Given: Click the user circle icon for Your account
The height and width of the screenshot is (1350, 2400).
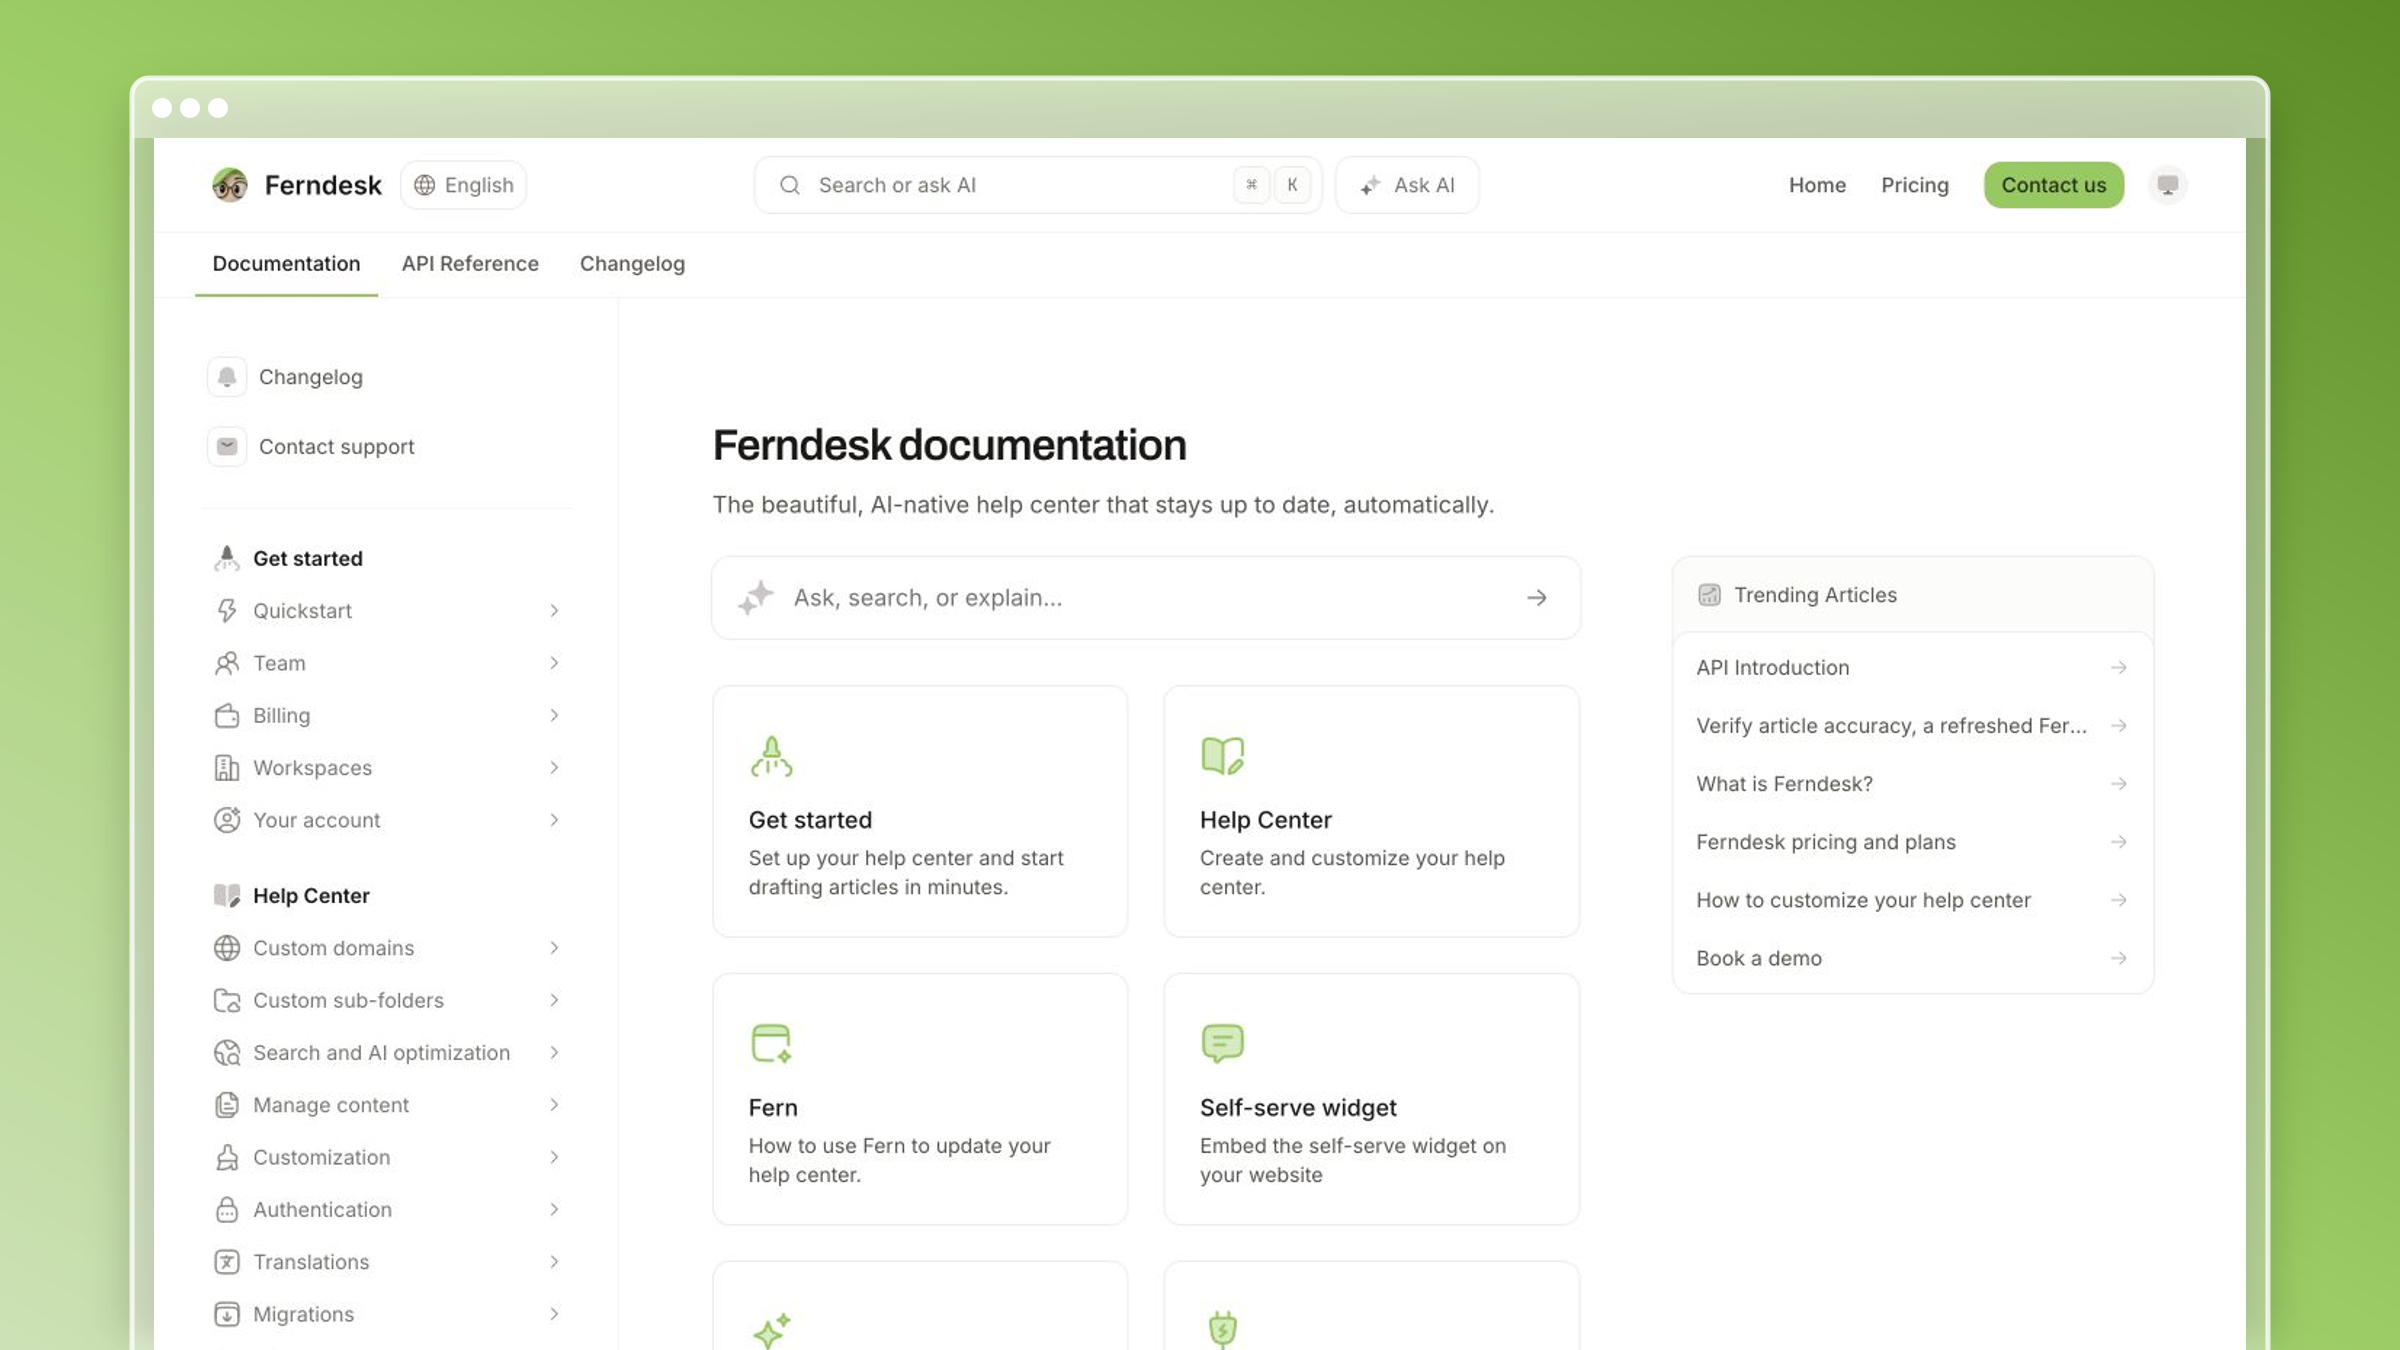Looking at the screenshot, I should [x=227, y=820].
